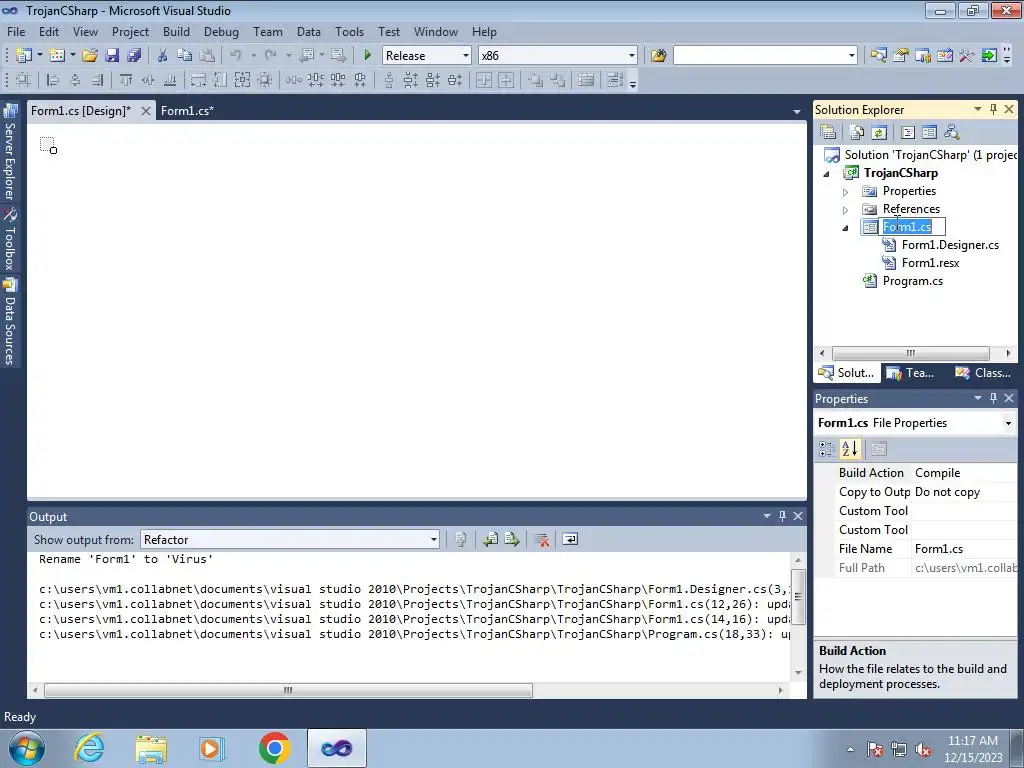Switch to the Form1.cs* code tab

(x=187, y=111)
